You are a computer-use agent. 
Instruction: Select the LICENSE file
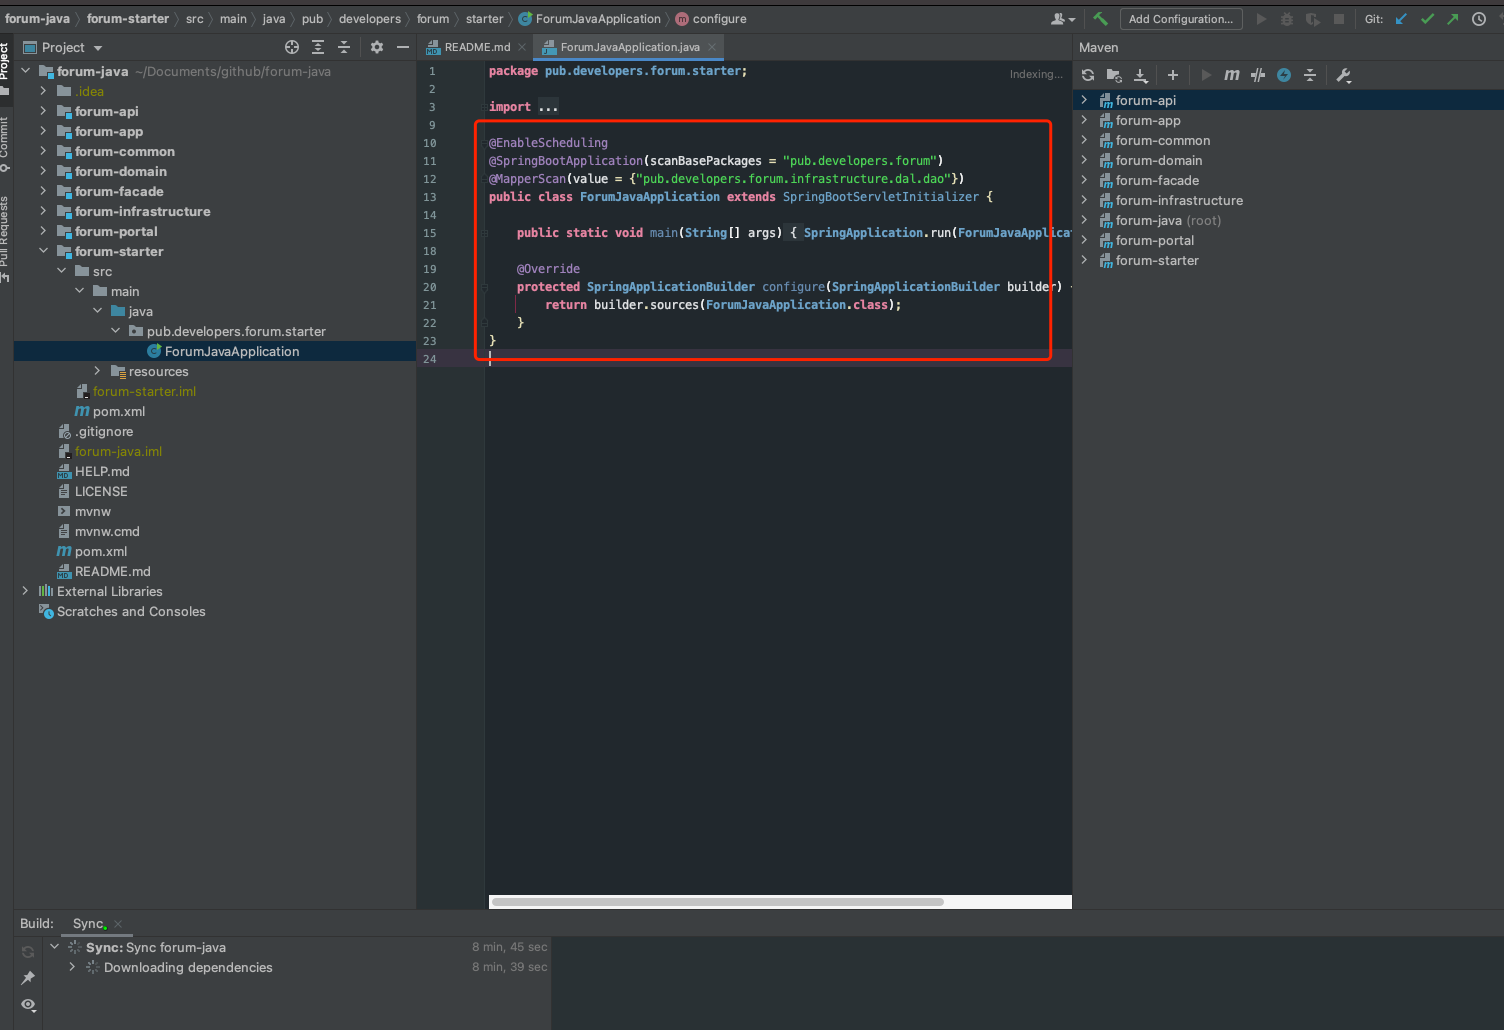tap(101, 491)
